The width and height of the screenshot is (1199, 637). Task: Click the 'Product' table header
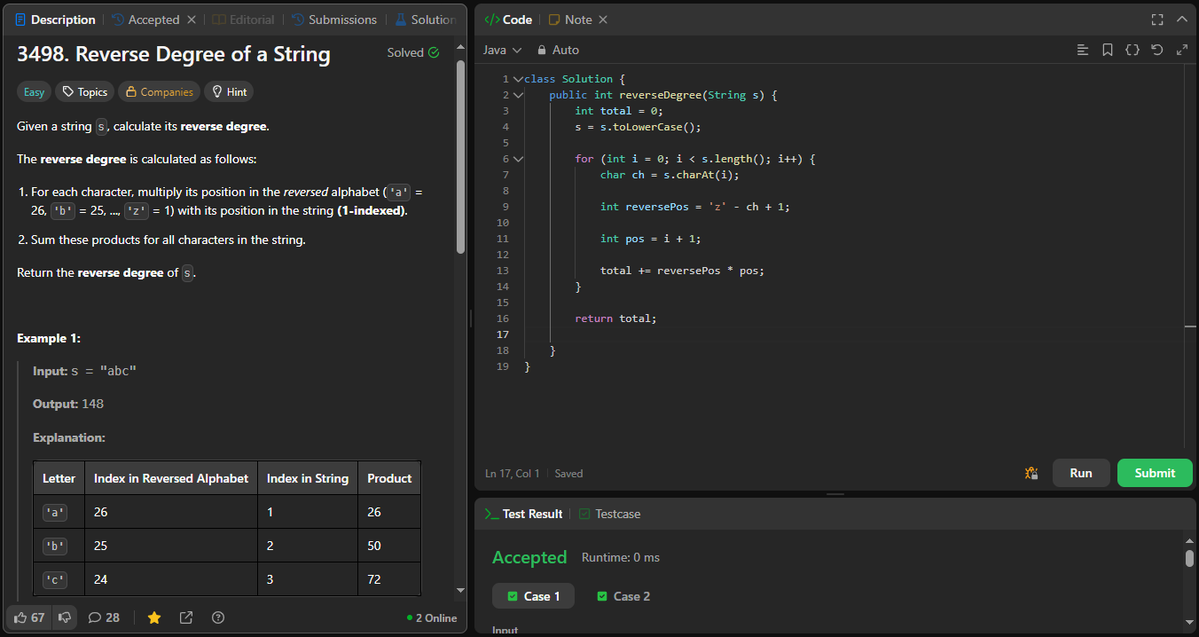[389, 478]
